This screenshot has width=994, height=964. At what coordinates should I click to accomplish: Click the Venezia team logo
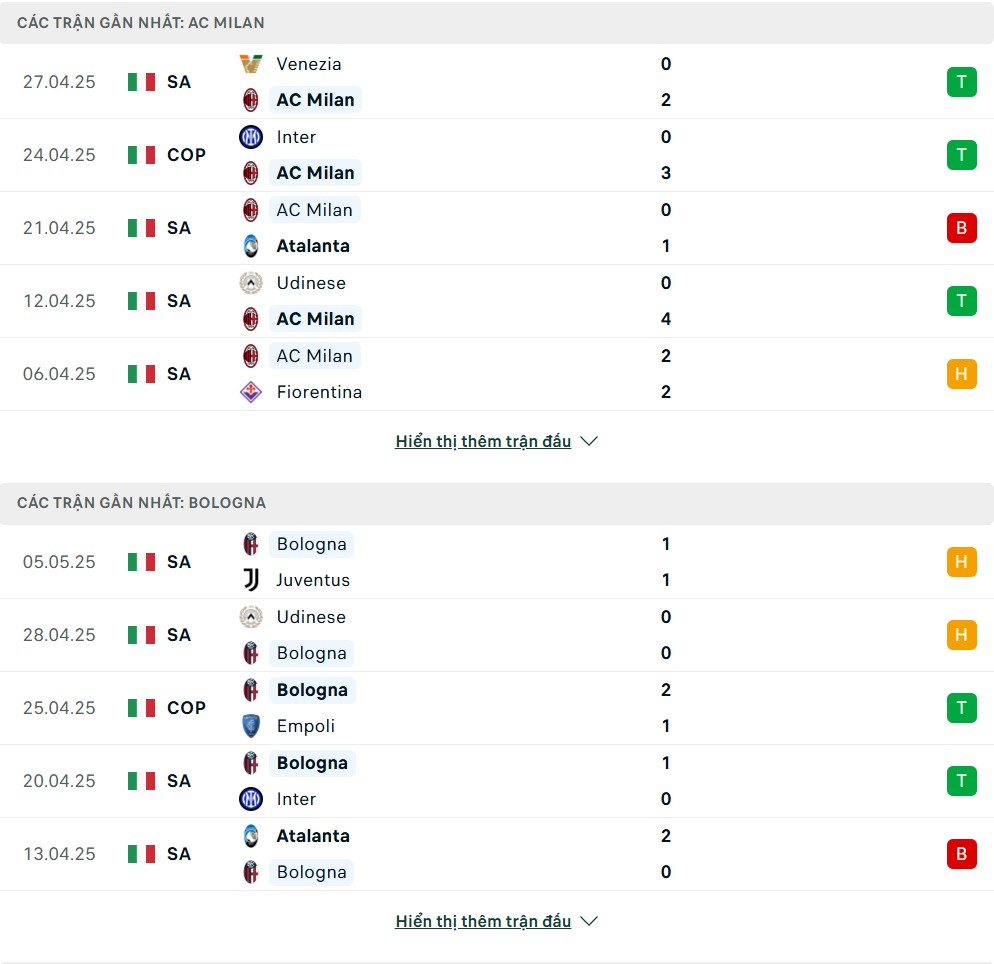point(251,64)
